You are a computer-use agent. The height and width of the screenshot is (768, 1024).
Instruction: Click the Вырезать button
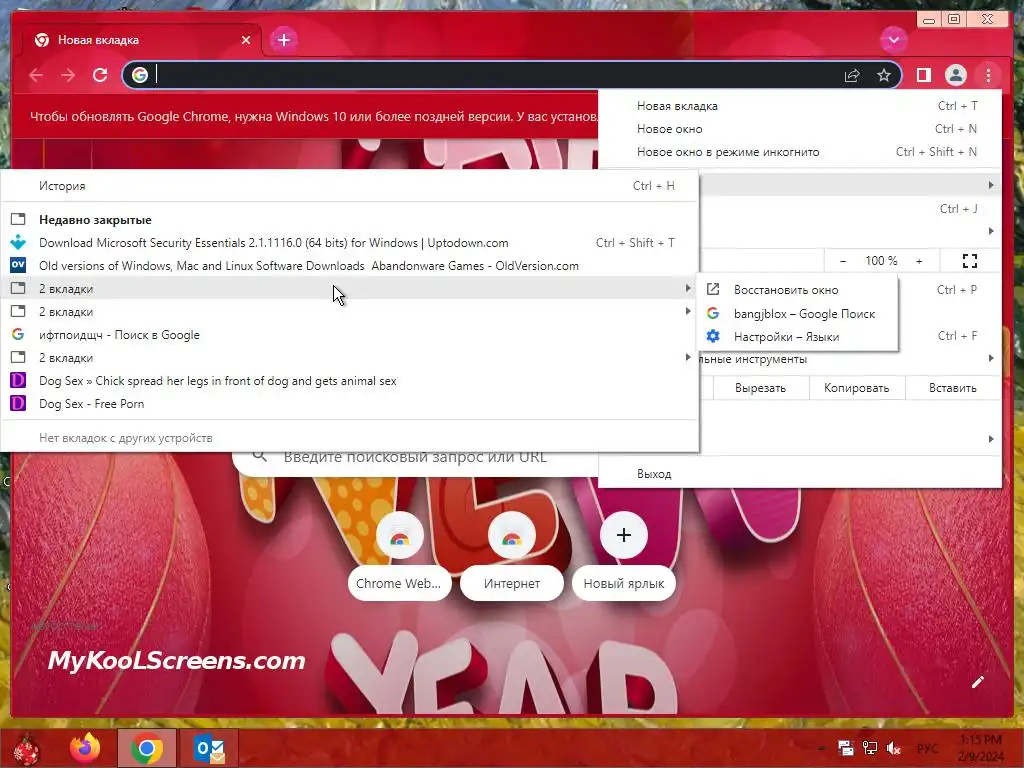760,388
